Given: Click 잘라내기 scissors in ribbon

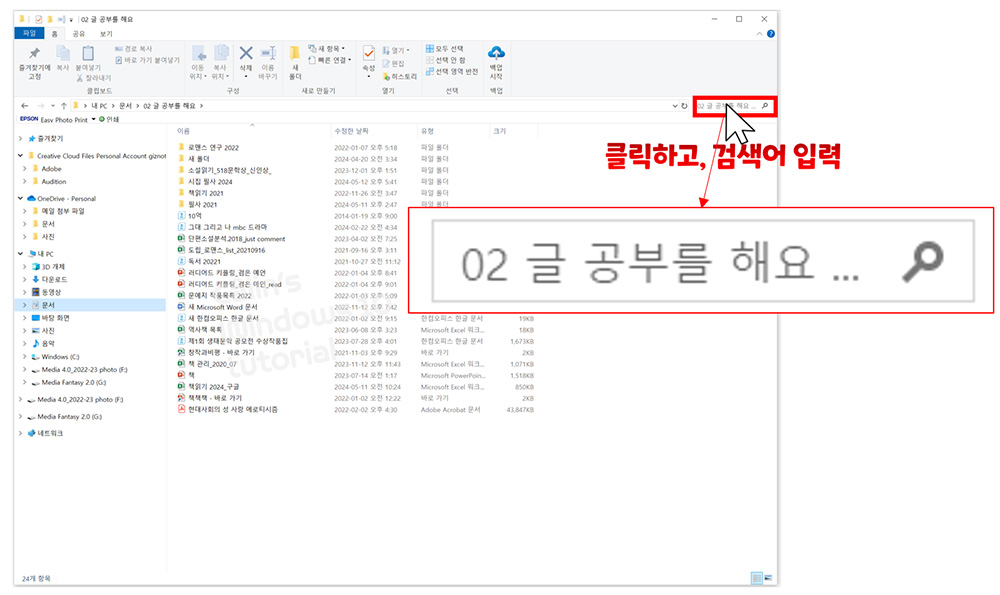Looking at the screenshot, I should (x=94, y=78).
